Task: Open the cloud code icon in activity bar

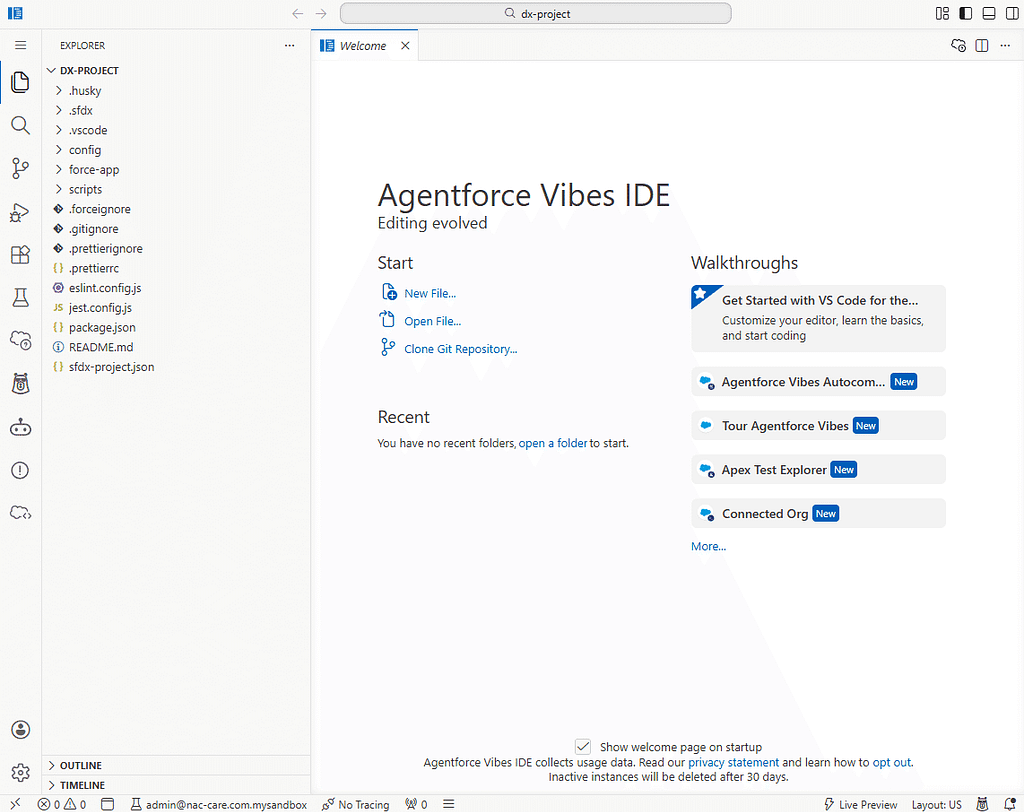Action: pos(20,513)
